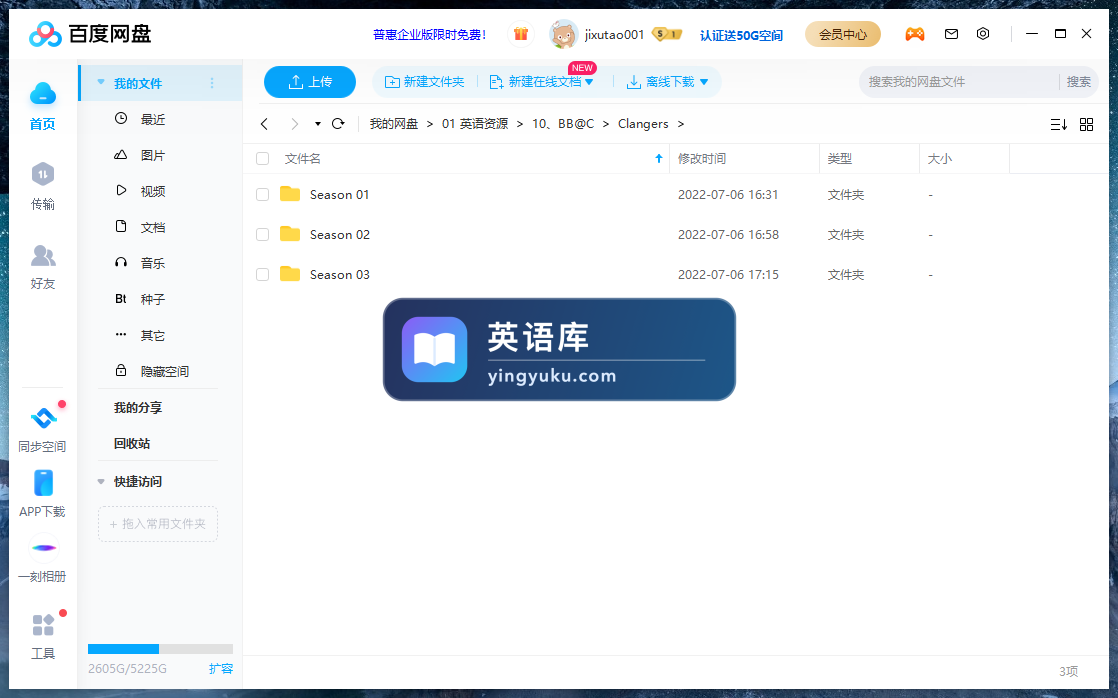The image size is (1118, 698).
Task: Click the Season 02 folder icon
Action: [290, 234]
